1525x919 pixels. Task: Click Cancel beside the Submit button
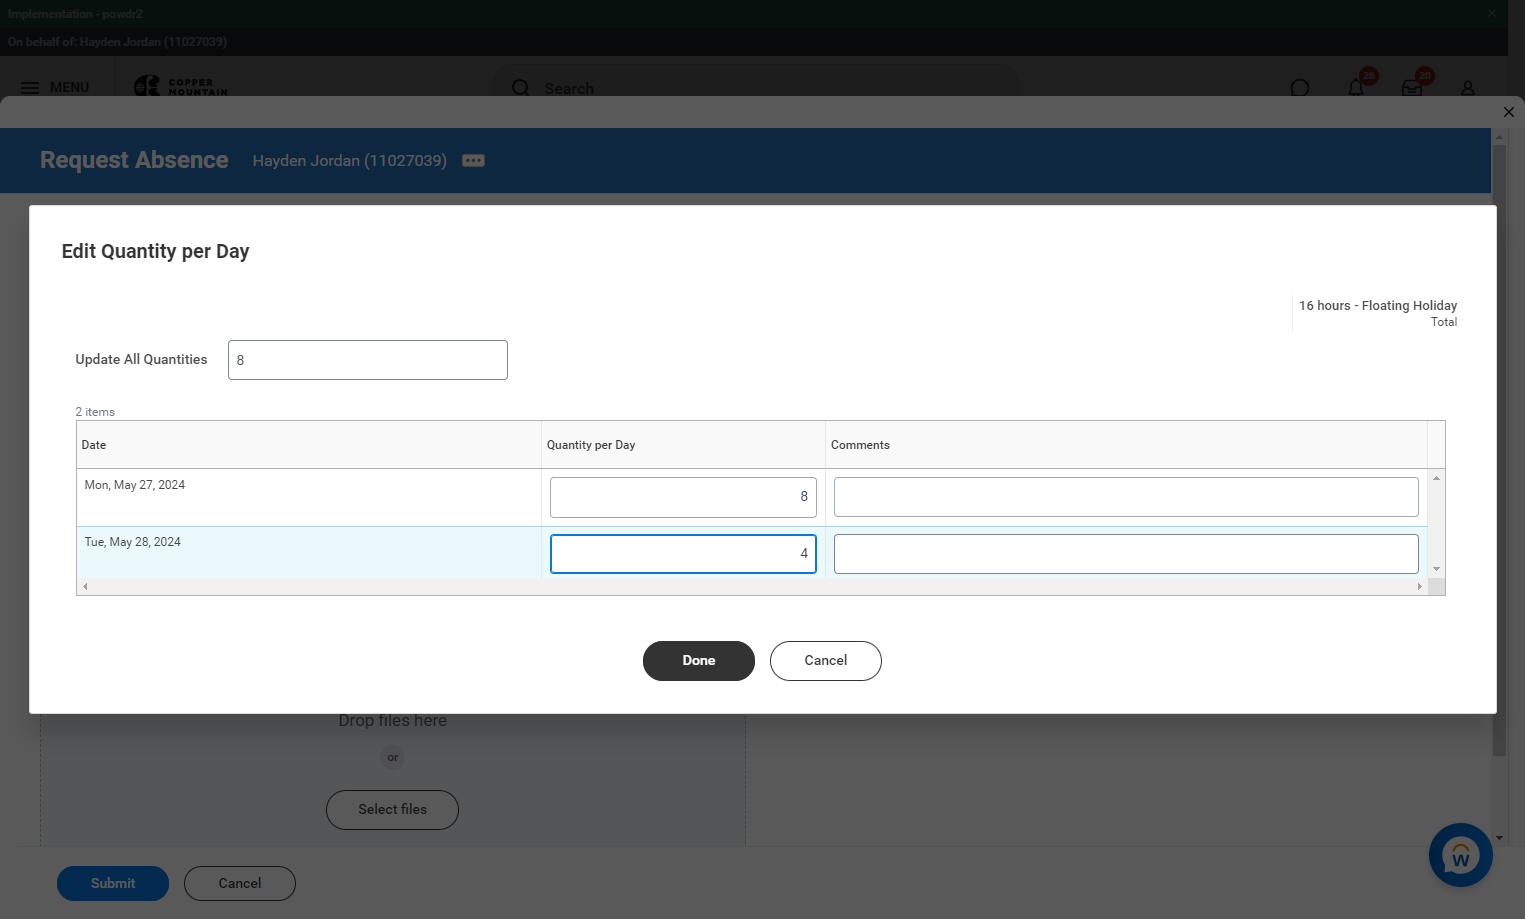tap(240, 884)
